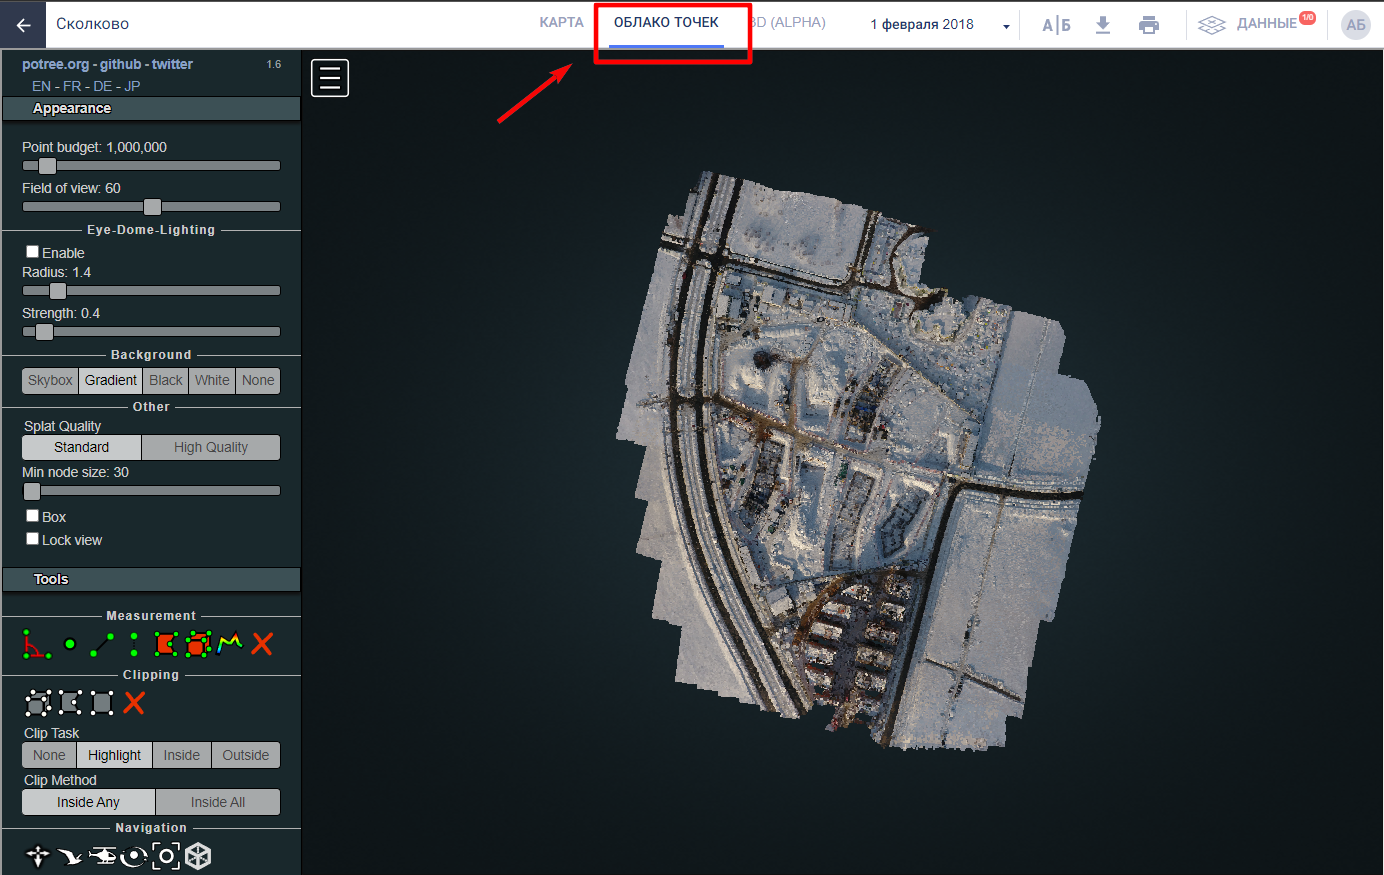Open the date dropdown showing 1 февраля 2018
This screenshot has height=875, width=1384.
pos(940,25)
